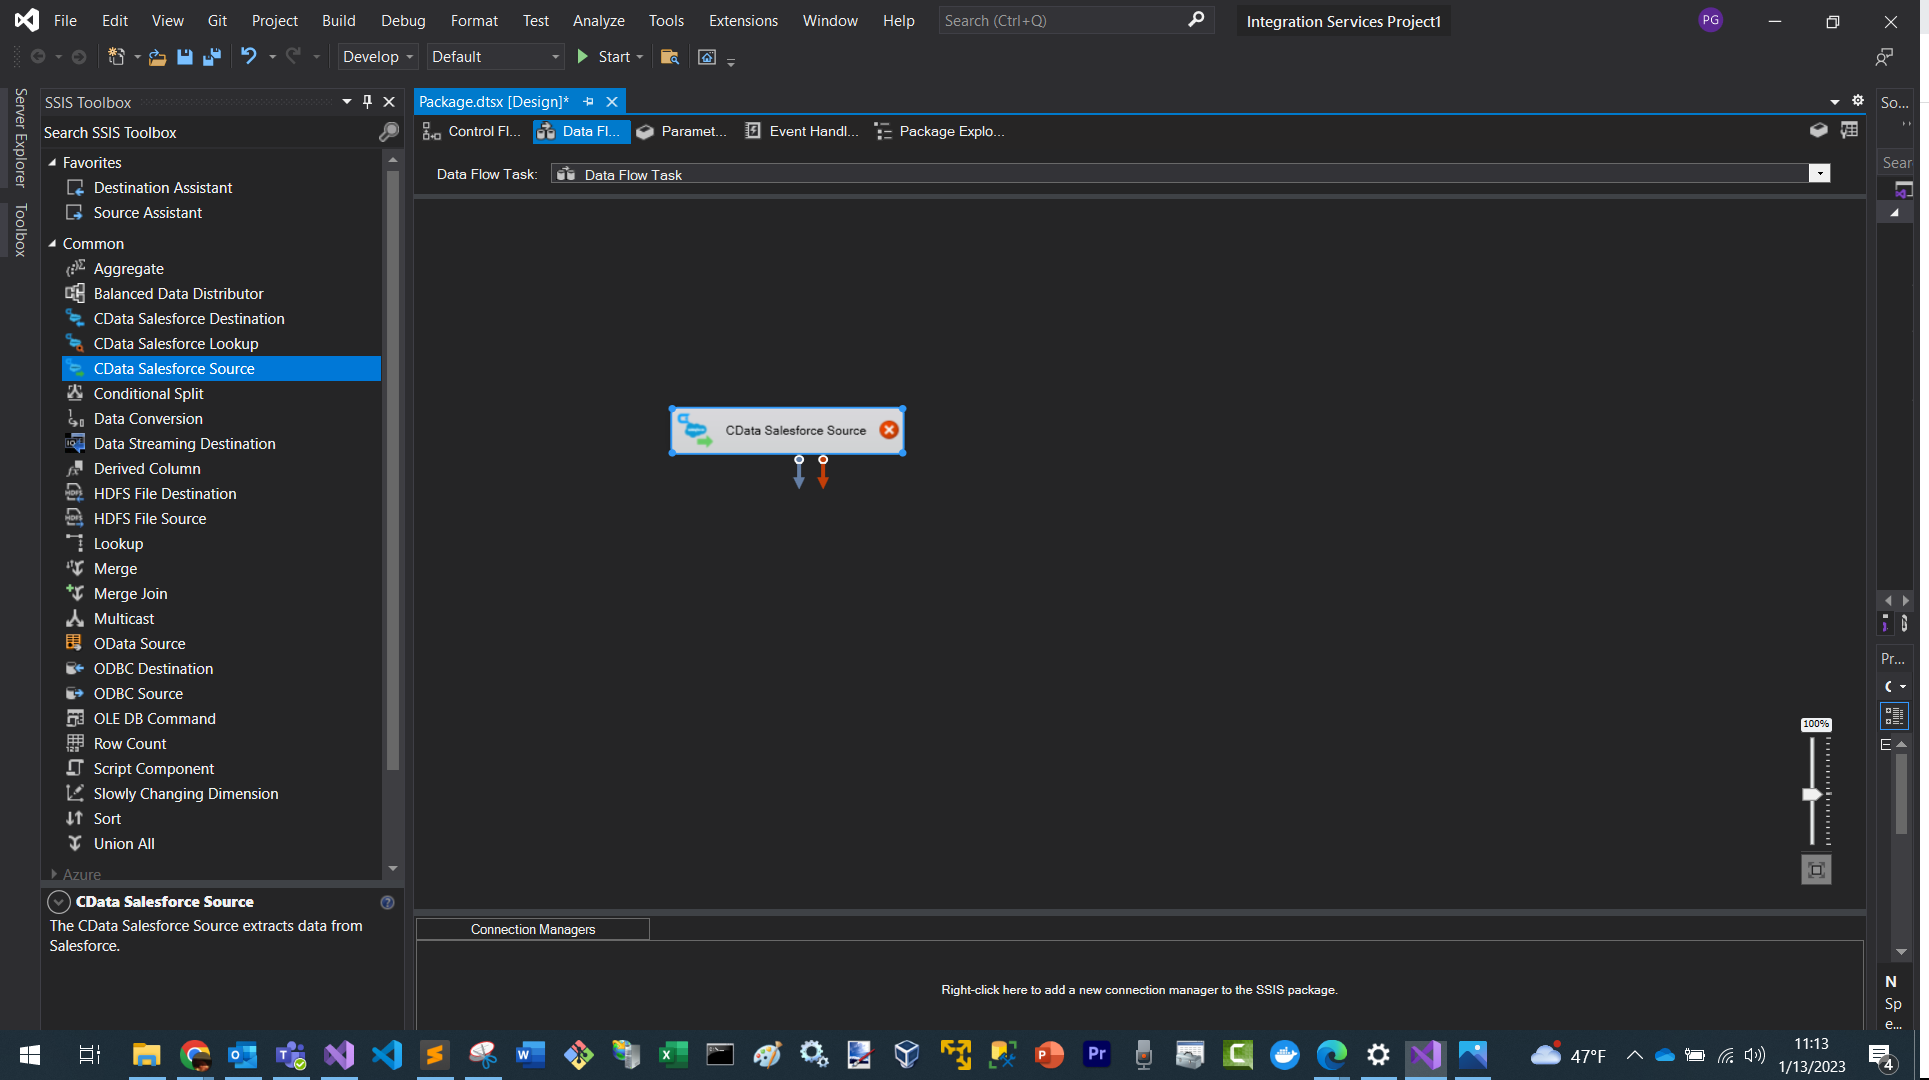The image size is (1929, 1080).
Task: Open the Extensions menu
Action: point(742,20)
